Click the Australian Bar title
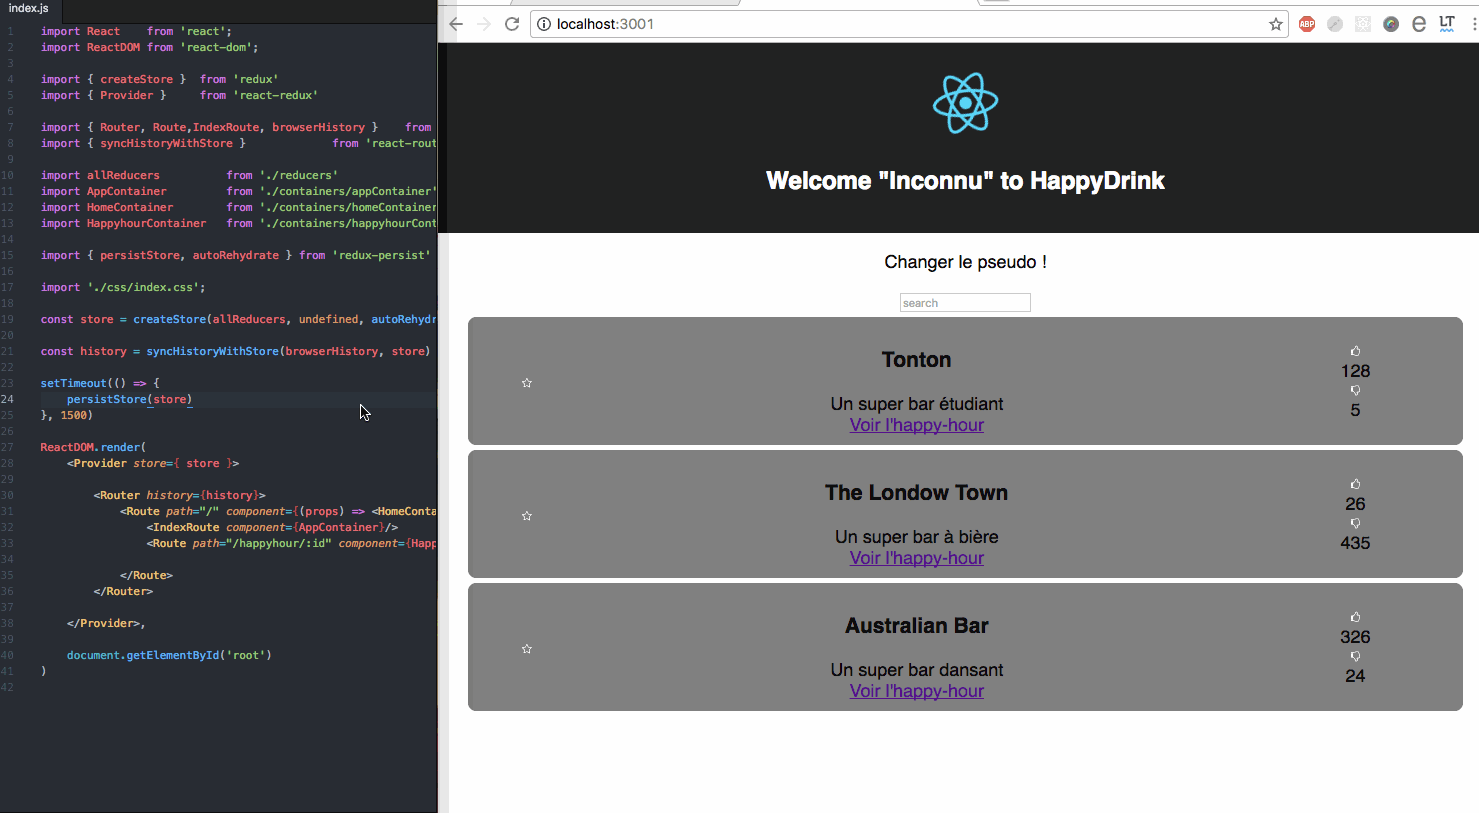 point(917,626)
